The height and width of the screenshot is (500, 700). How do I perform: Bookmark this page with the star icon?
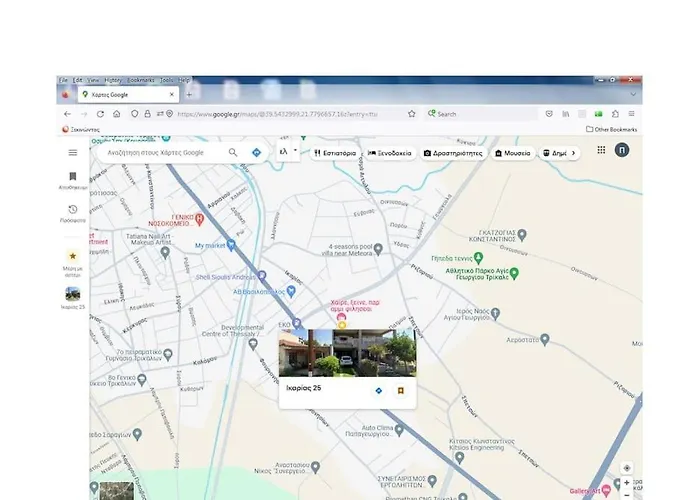coord(410,114)
